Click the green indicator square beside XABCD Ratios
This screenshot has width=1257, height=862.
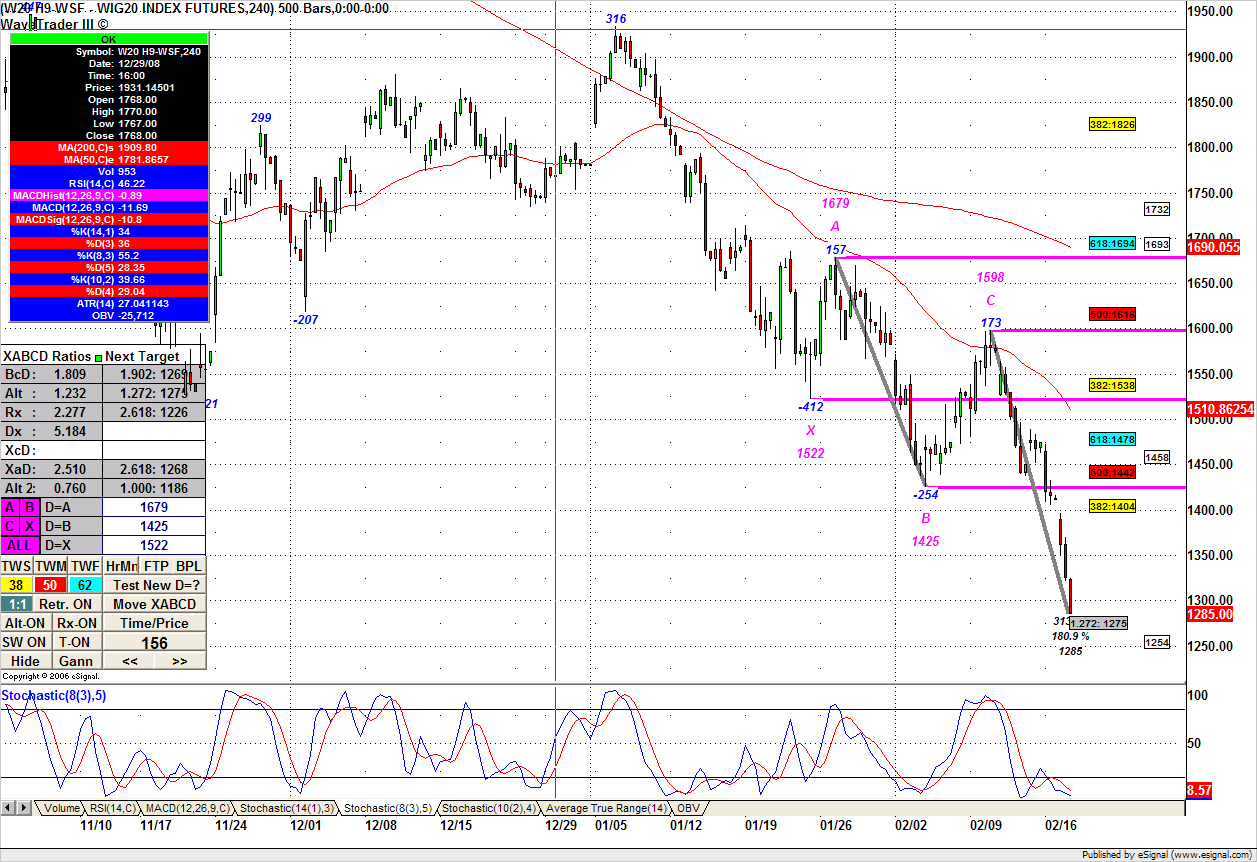point(99,357)
